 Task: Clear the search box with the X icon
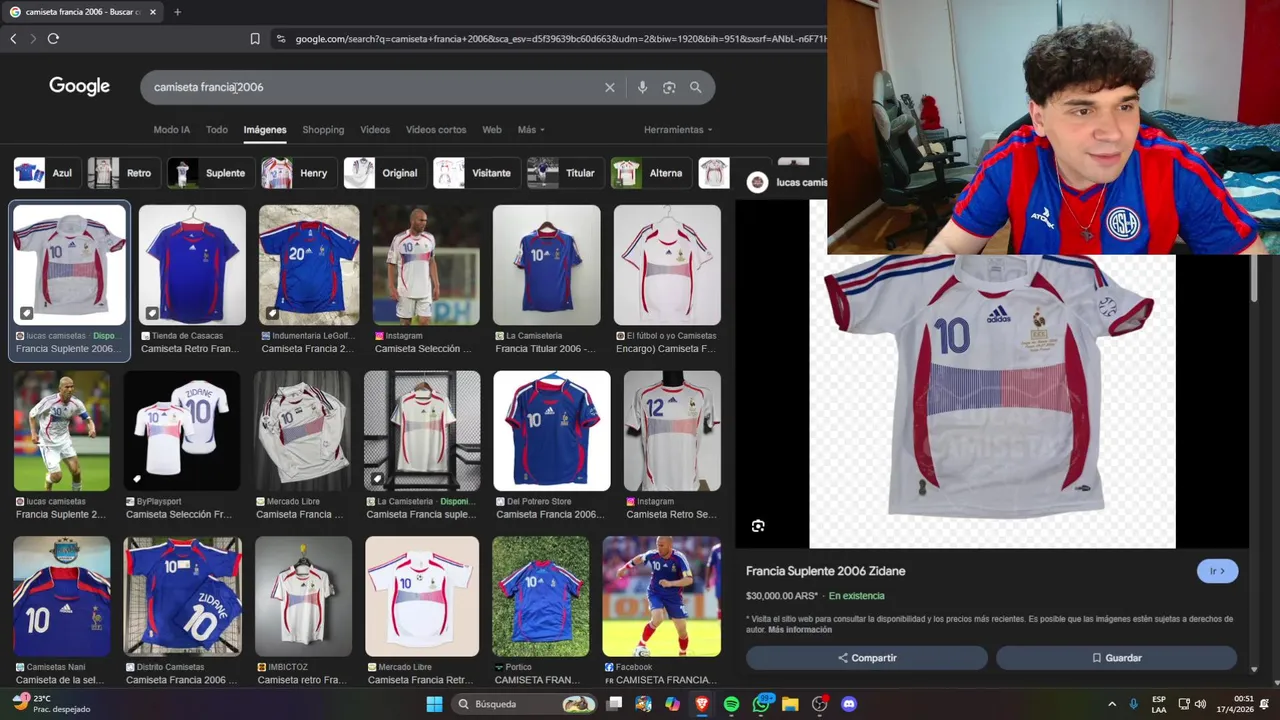click(x=609, y=87)
